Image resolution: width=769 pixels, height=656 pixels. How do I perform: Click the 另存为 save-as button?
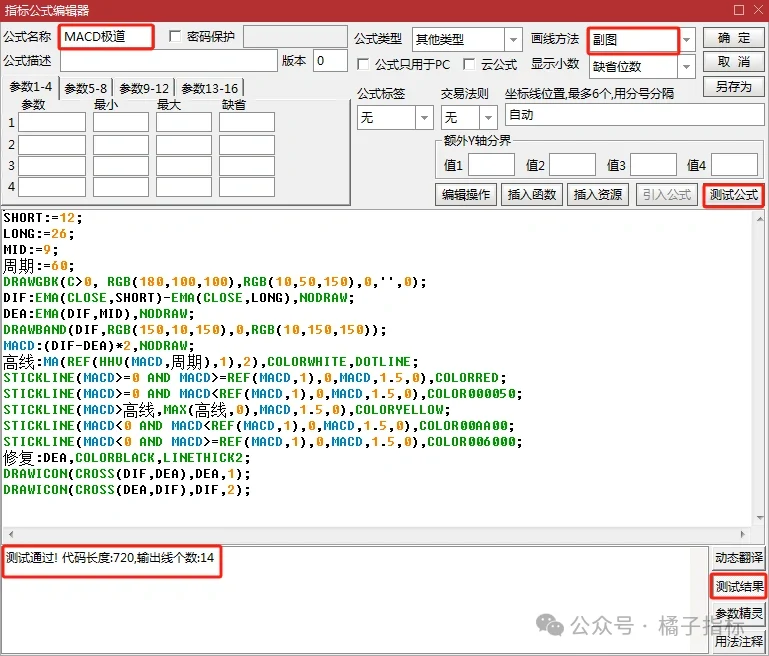point(733,87)
